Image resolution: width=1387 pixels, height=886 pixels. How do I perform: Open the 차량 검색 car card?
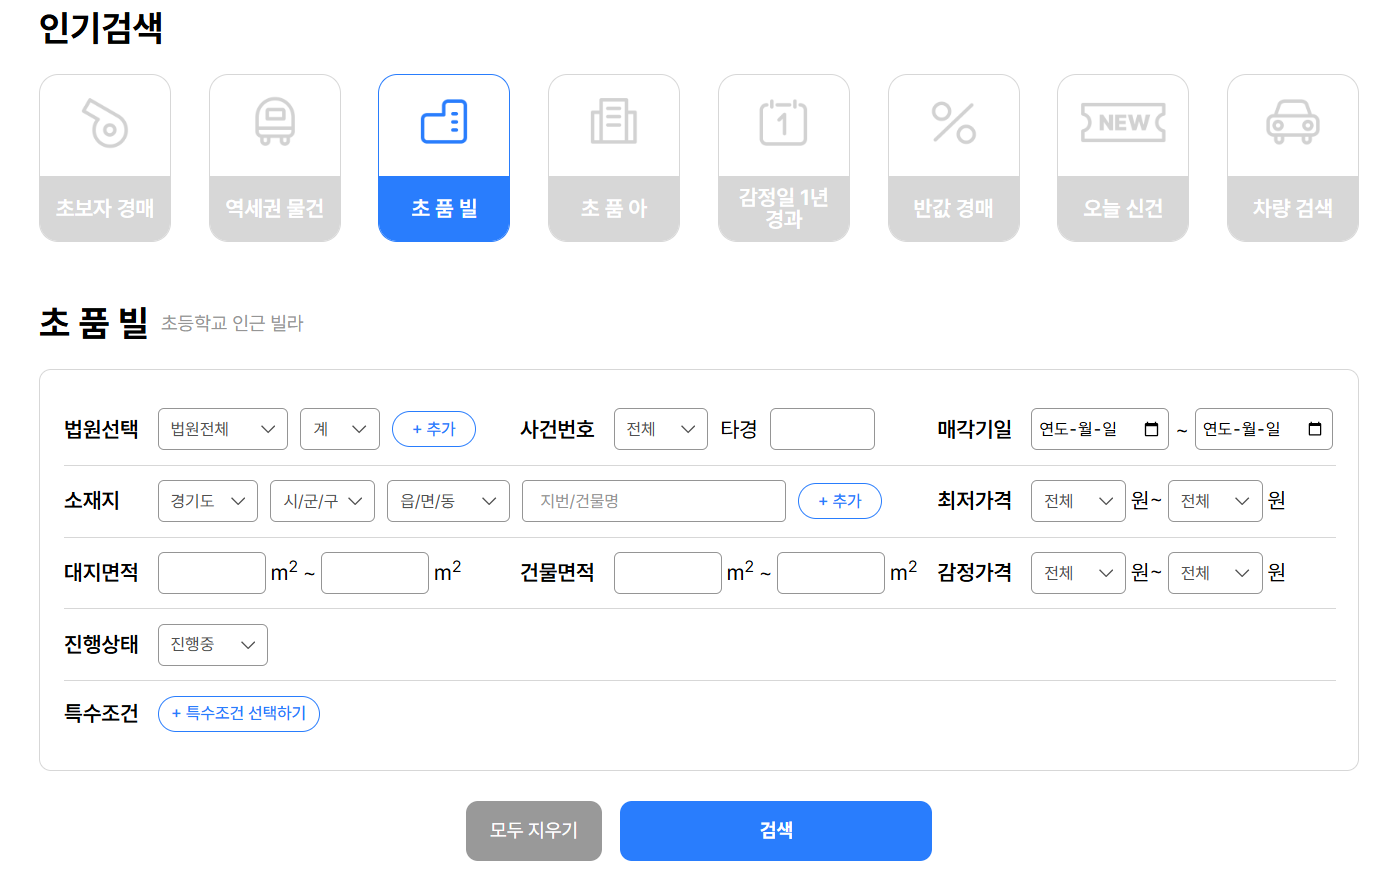[x=1293, y=158]
